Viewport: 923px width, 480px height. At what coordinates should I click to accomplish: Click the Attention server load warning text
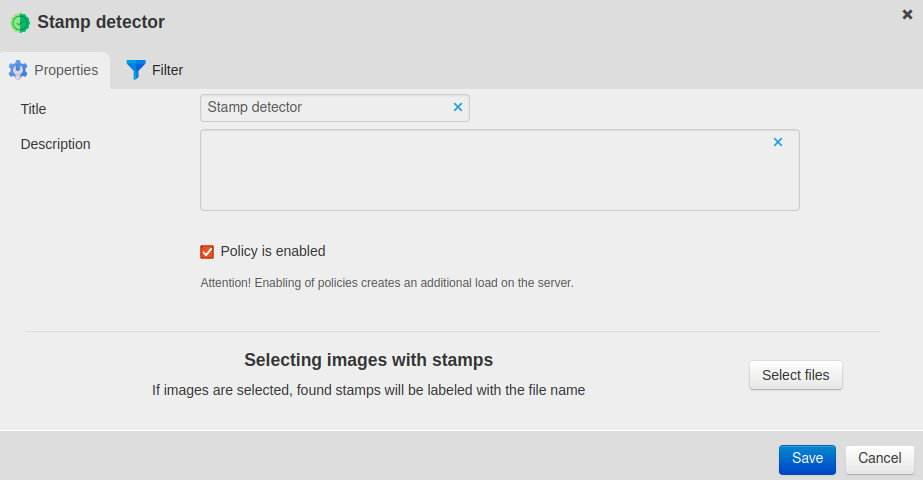tap(387, 283)
